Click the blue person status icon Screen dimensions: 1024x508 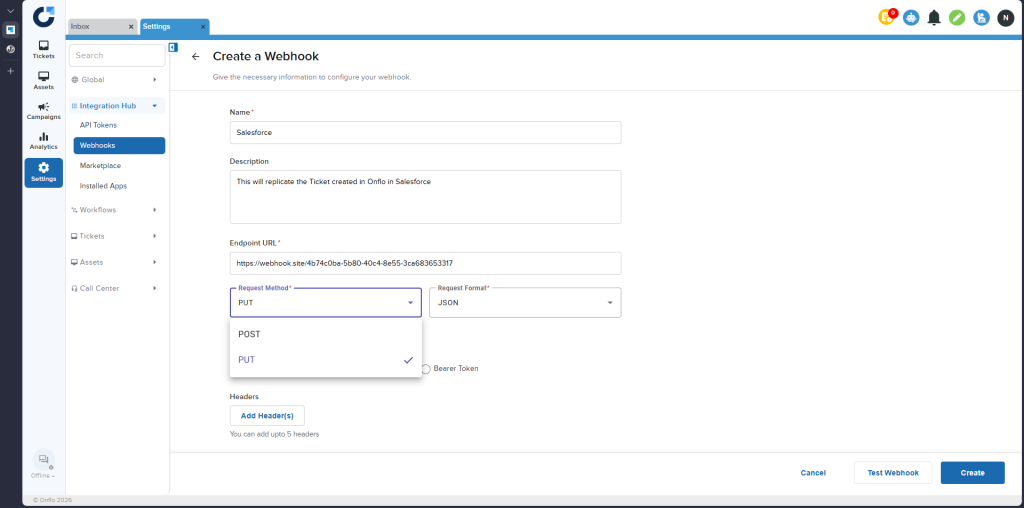(981, 18)
